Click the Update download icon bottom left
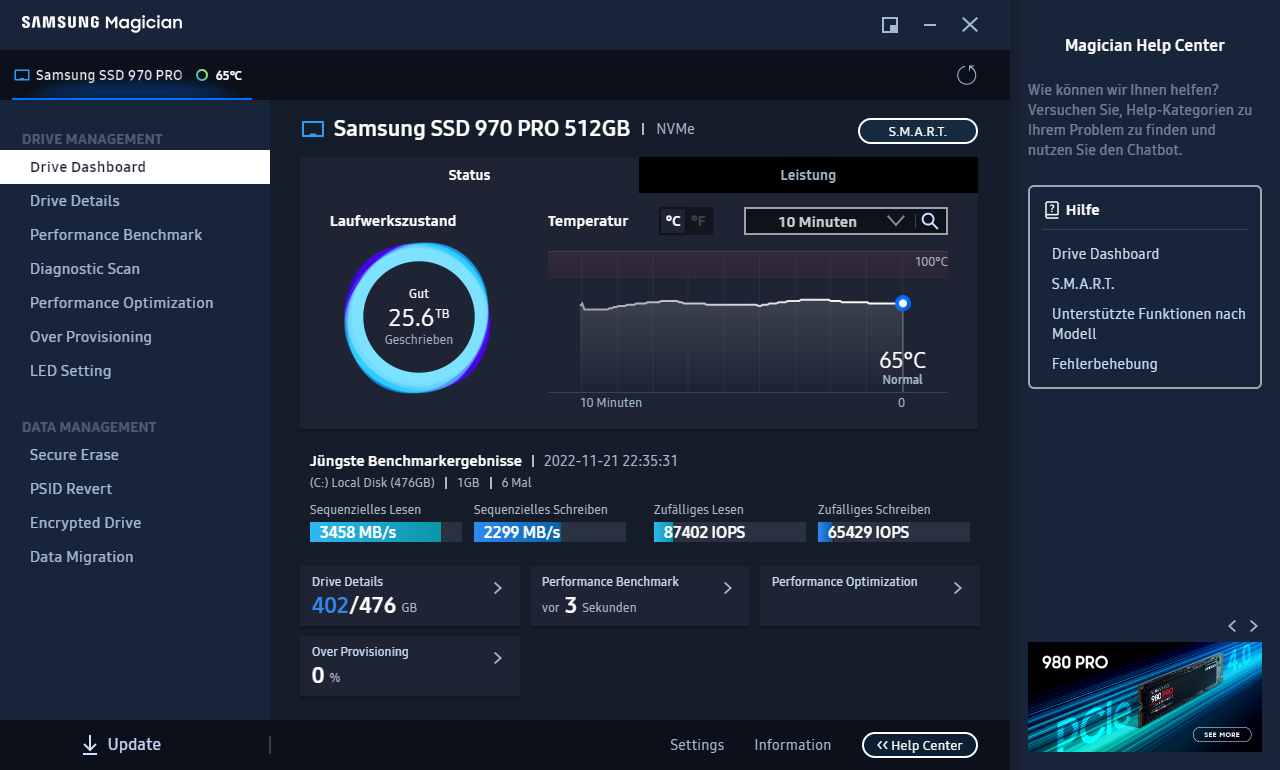The image size is (1280, 770). click(90, 744)
